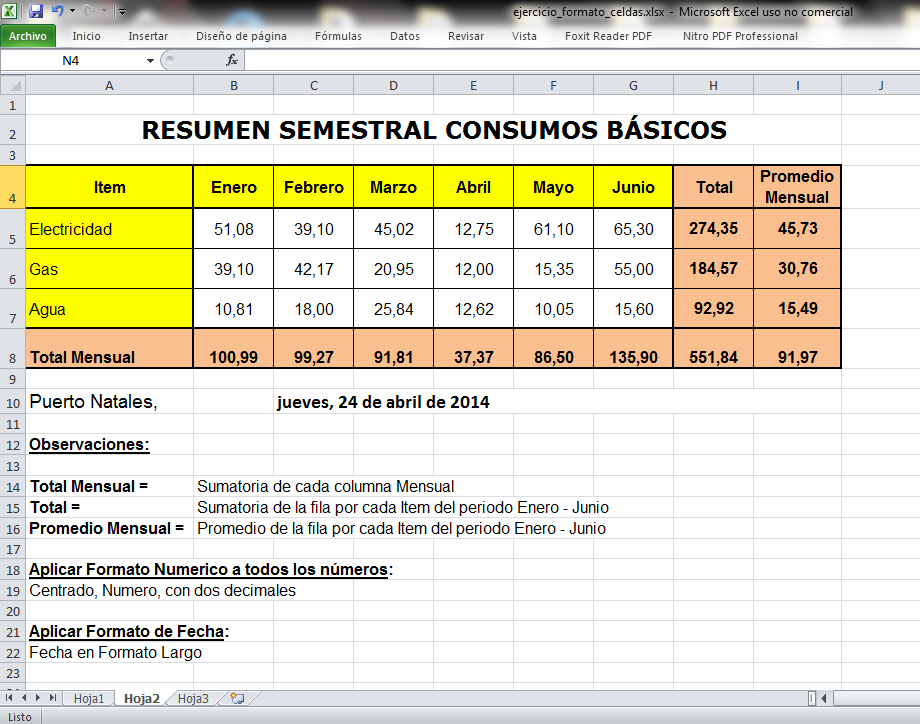Select the Hoja3 sheet tab
This screenshot has height=724, width=920.
click(x=192, y=698)
